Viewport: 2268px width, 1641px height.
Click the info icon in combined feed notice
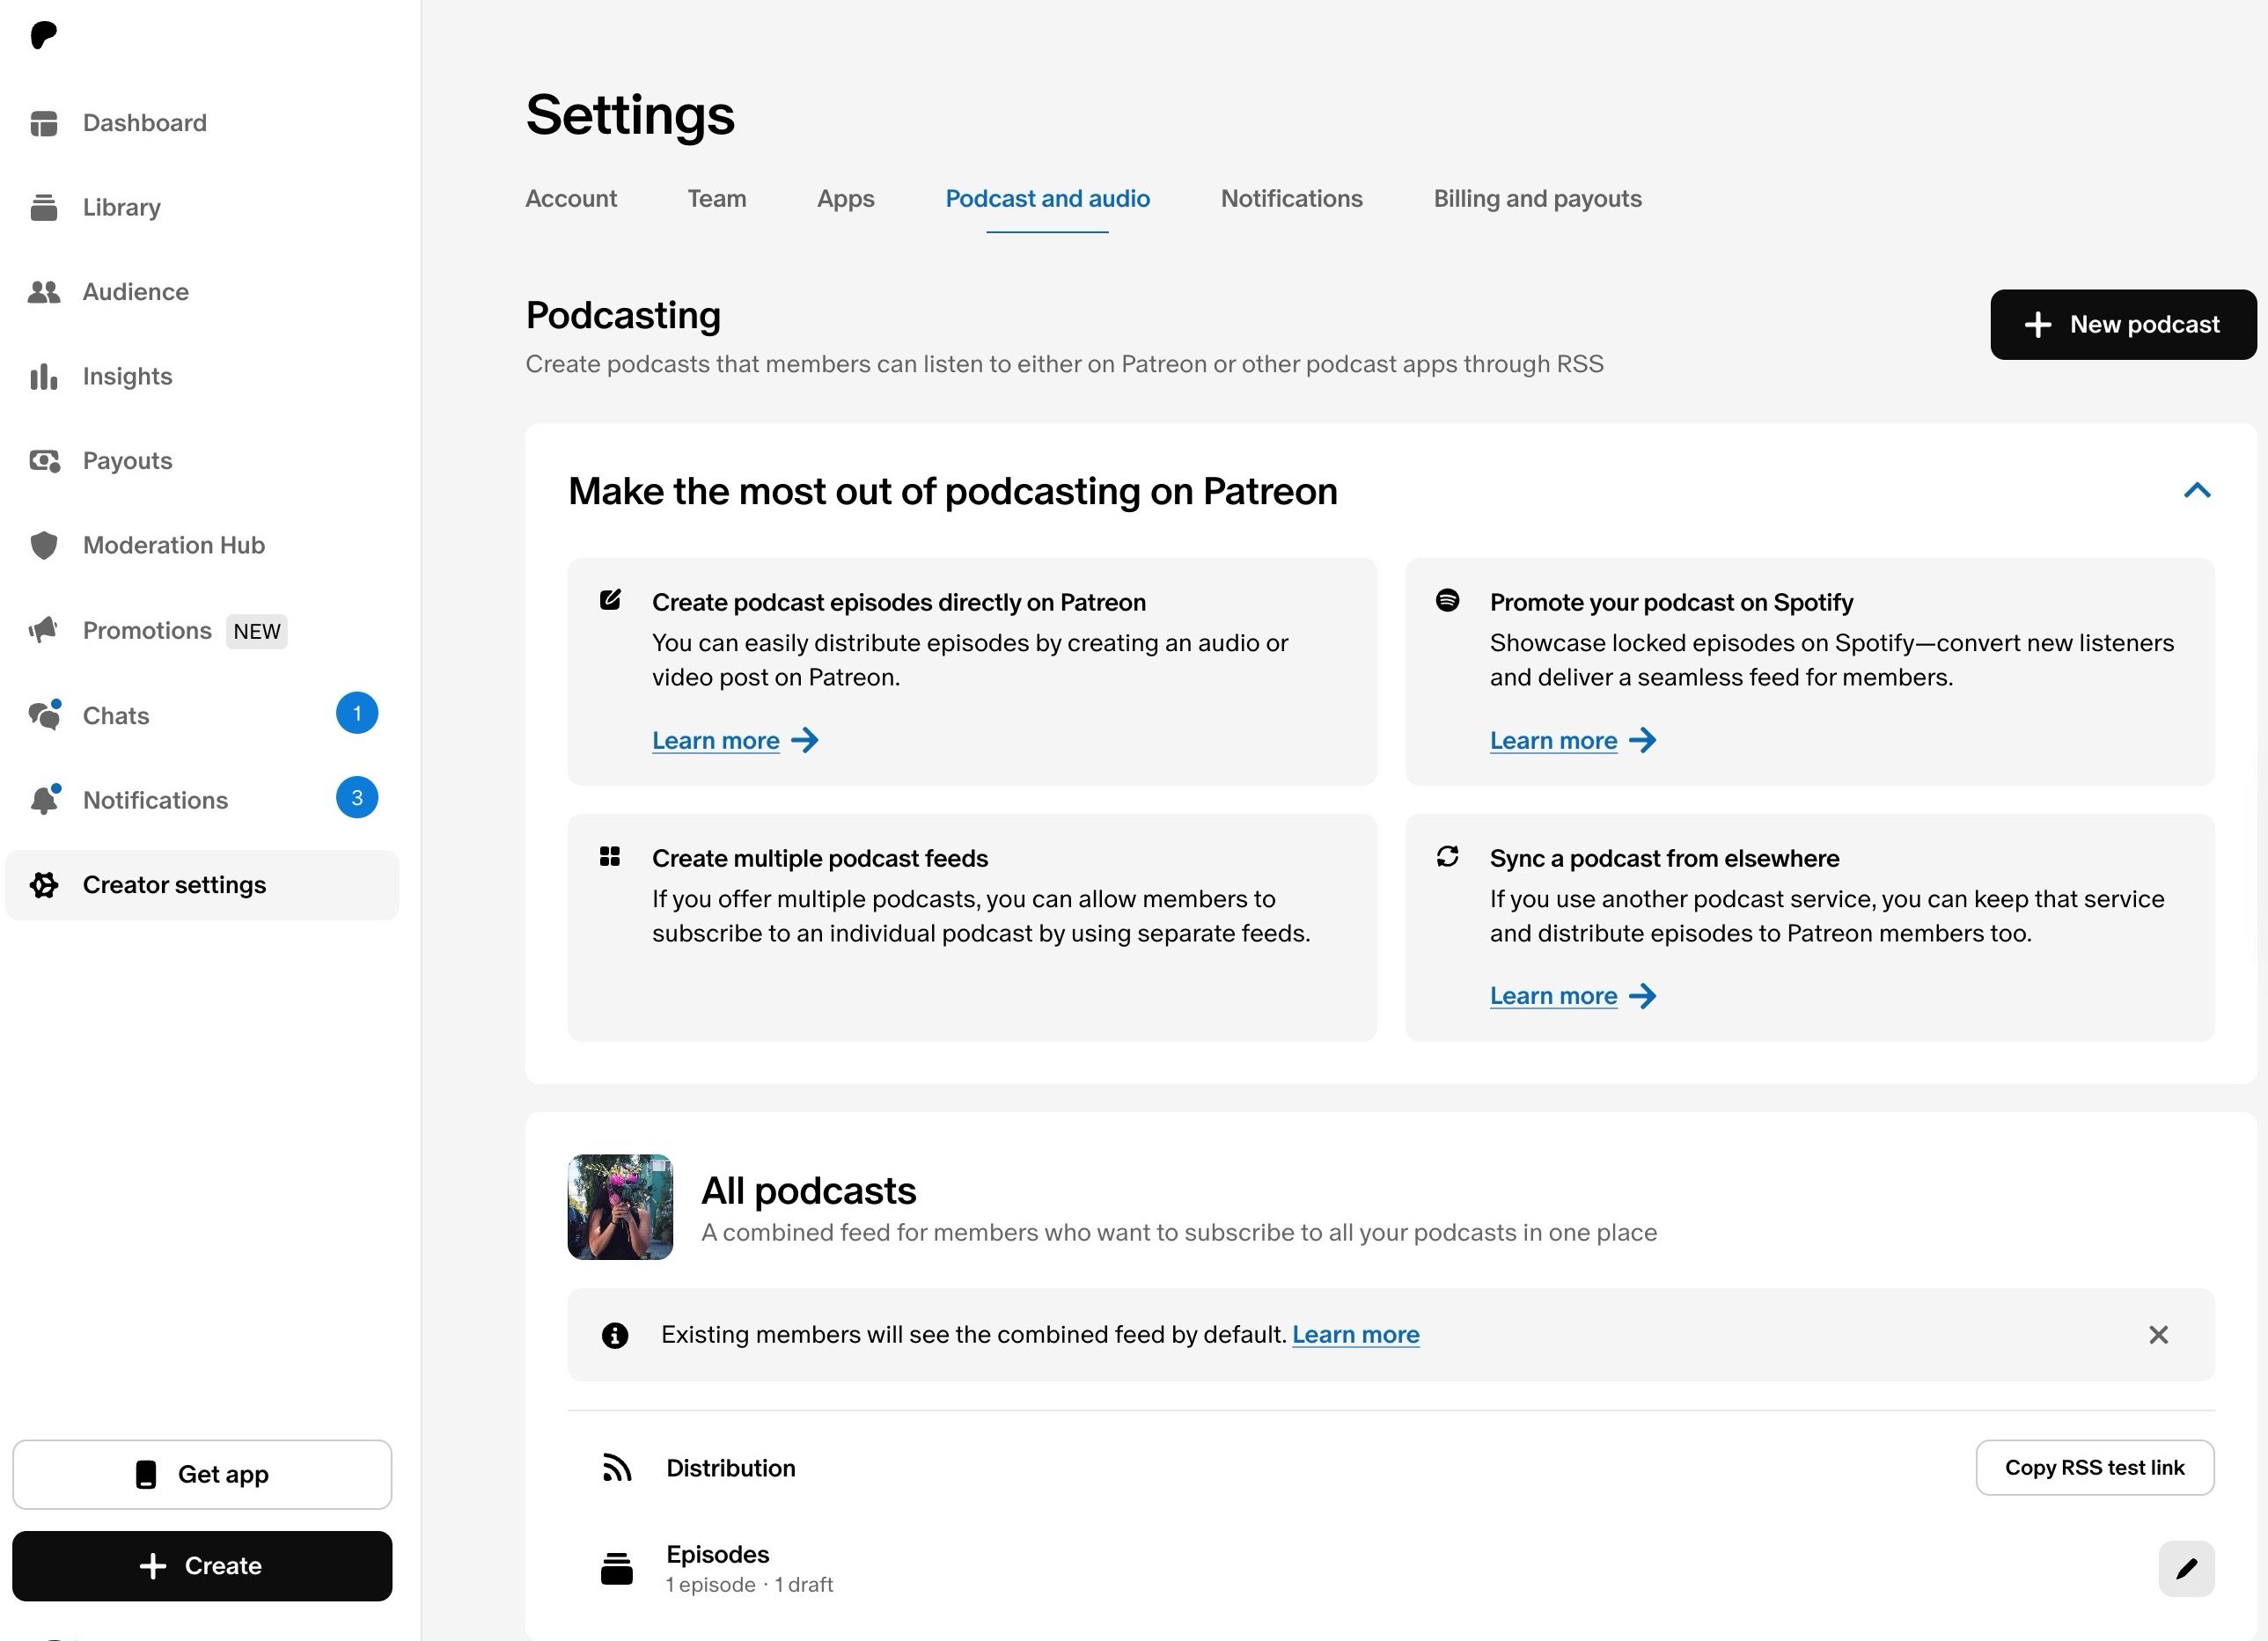[x=615, y=1335]
